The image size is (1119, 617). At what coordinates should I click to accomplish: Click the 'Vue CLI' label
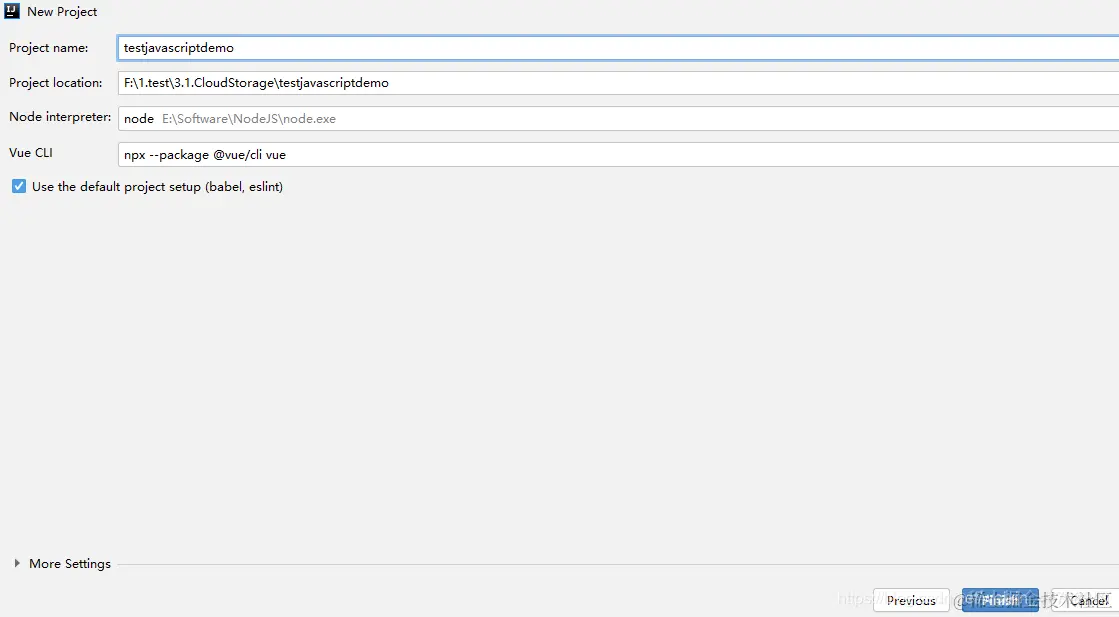[31, 153]
